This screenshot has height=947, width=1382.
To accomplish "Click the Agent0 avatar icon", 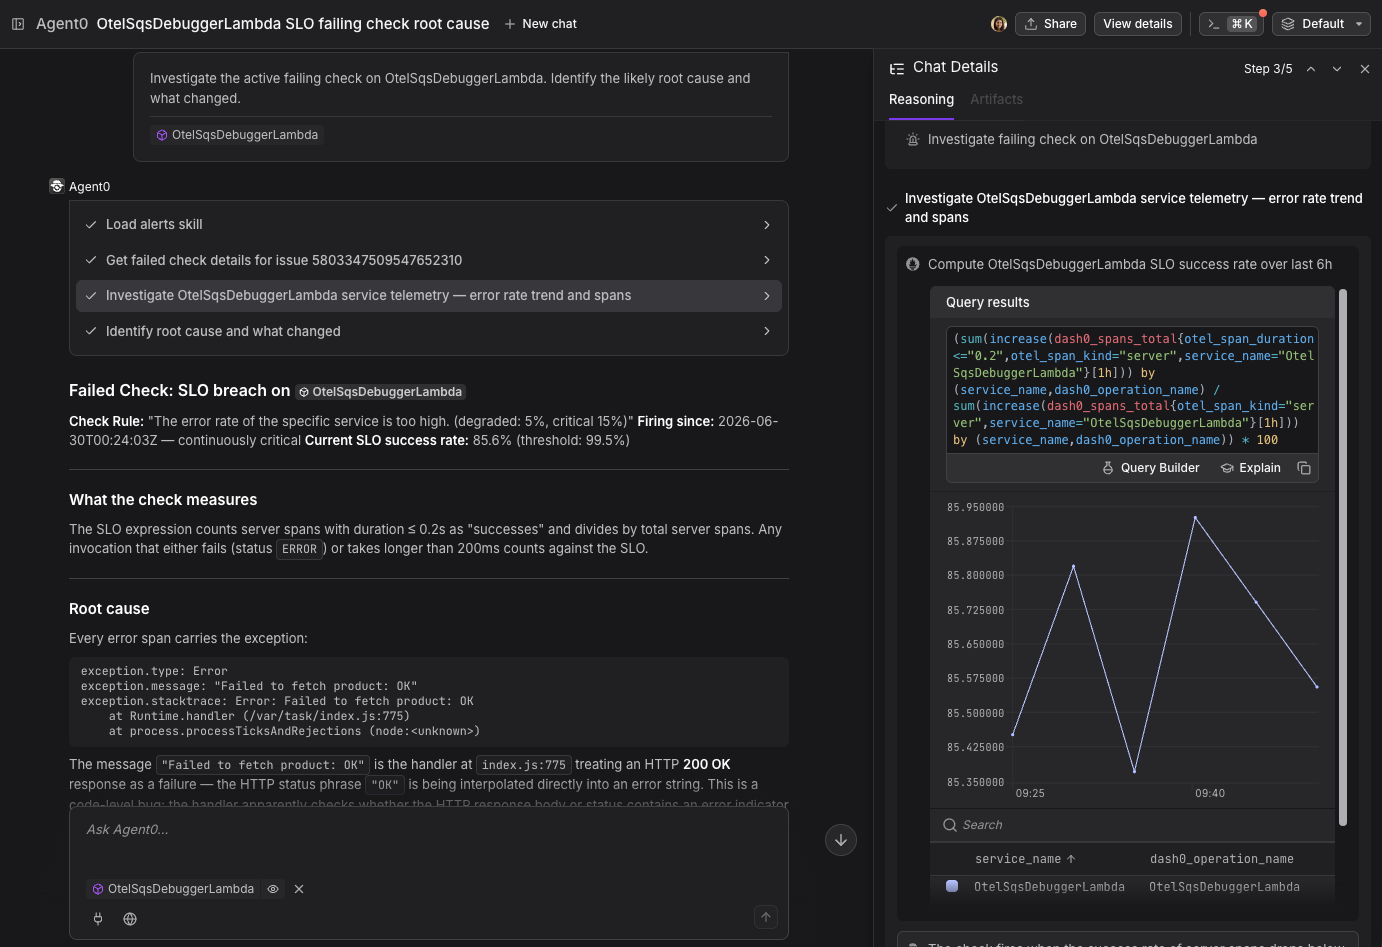I will click(x=57, y=186).
